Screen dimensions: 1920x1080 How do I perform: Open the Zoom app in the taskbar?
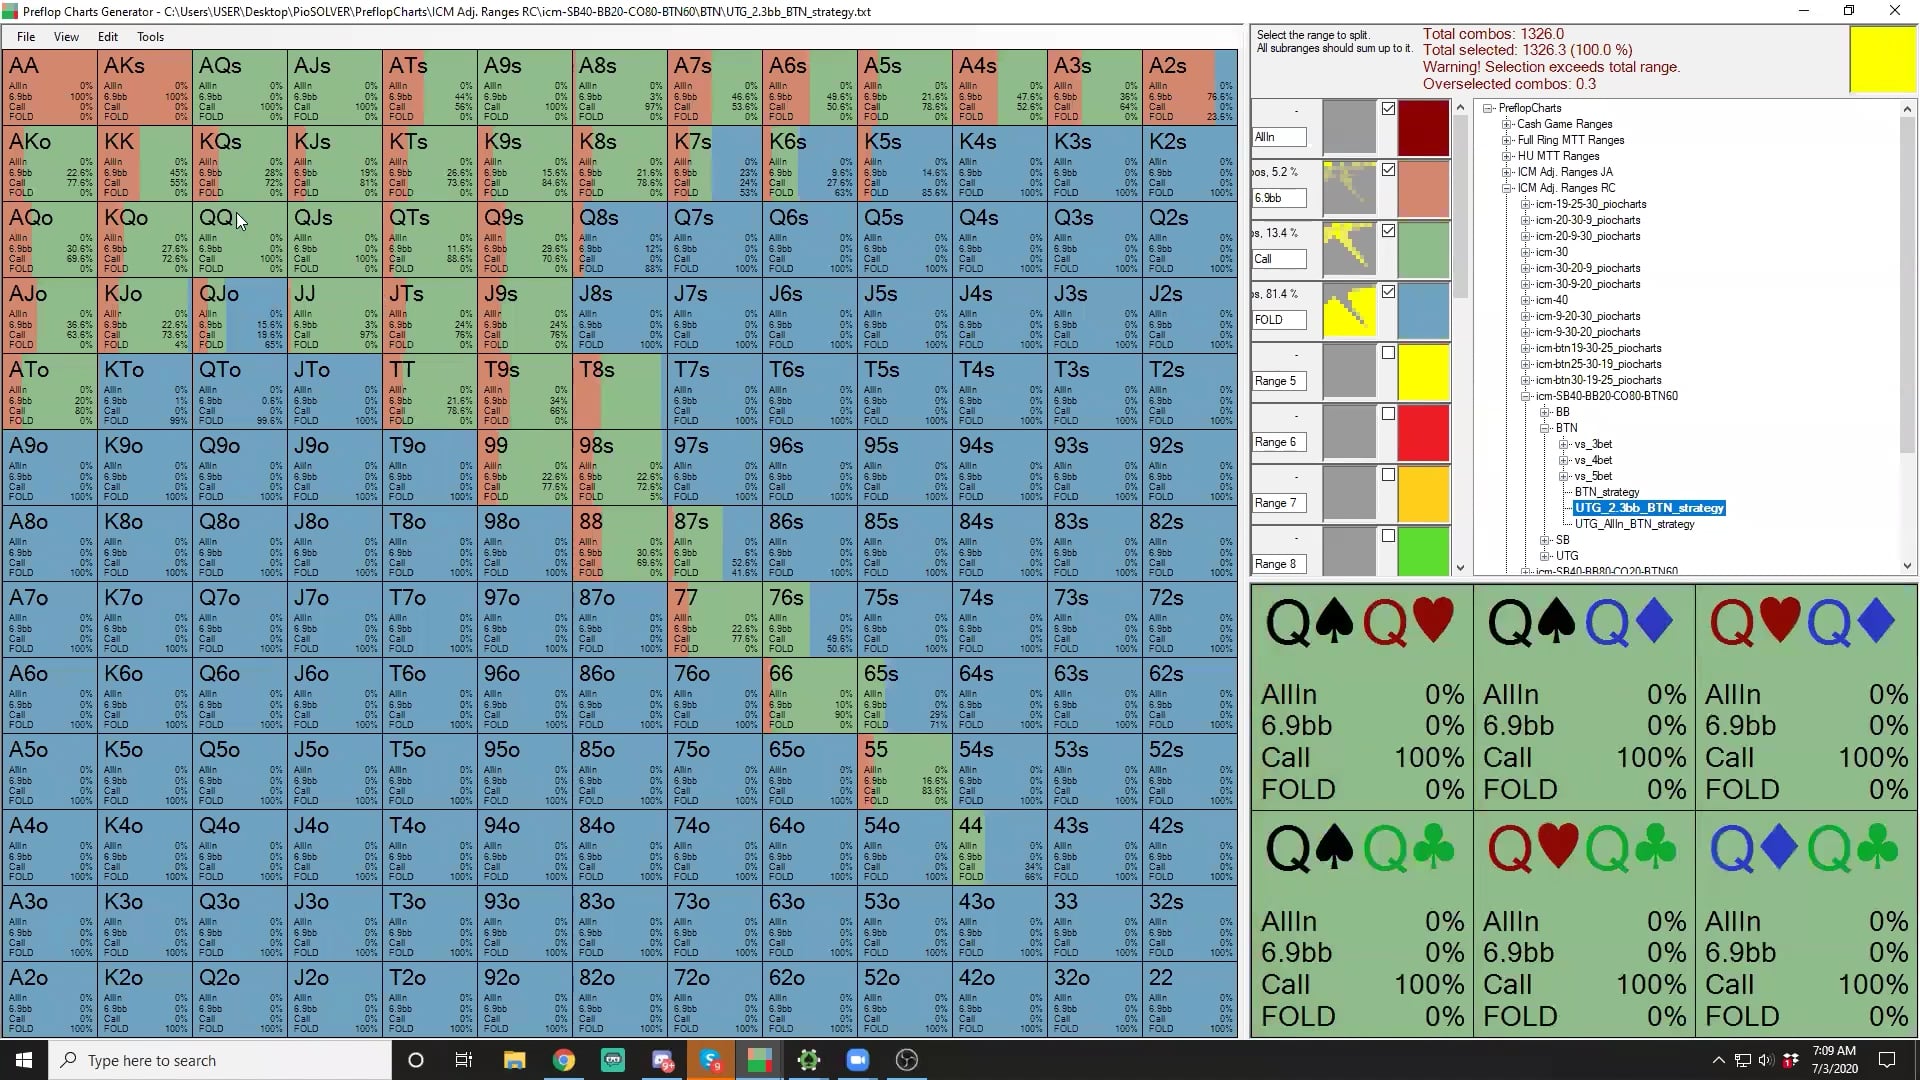pyautogui.click(x=857, y=1060)
